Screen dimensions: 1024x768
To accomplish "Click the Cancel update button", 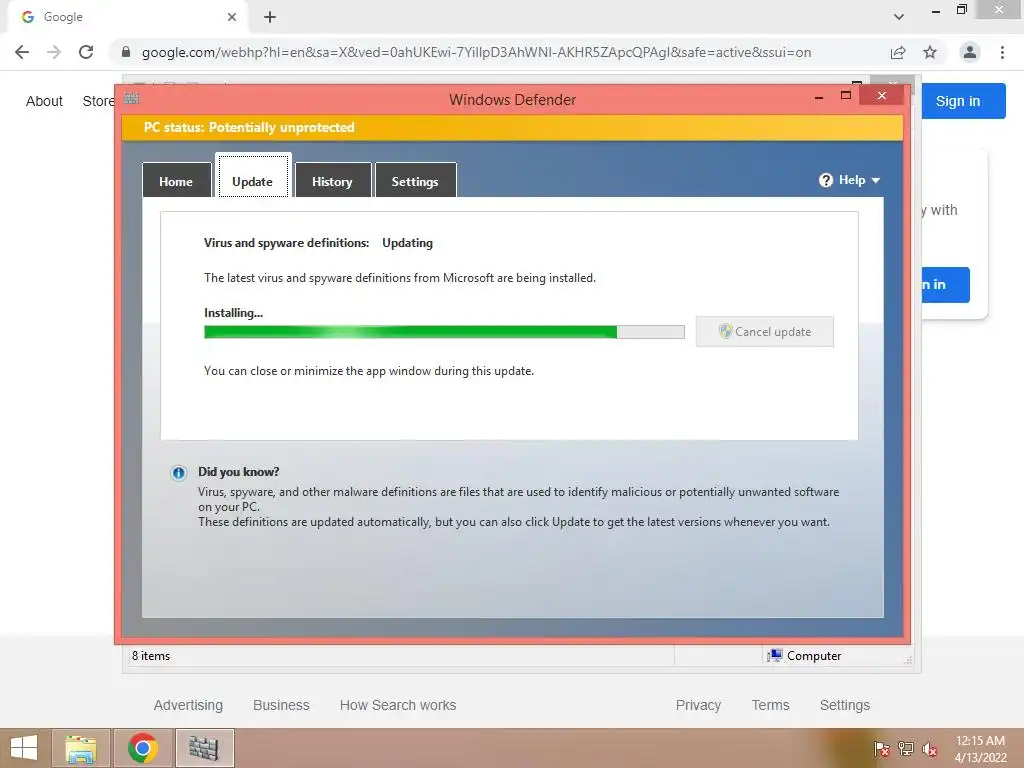I will (764, 331).
